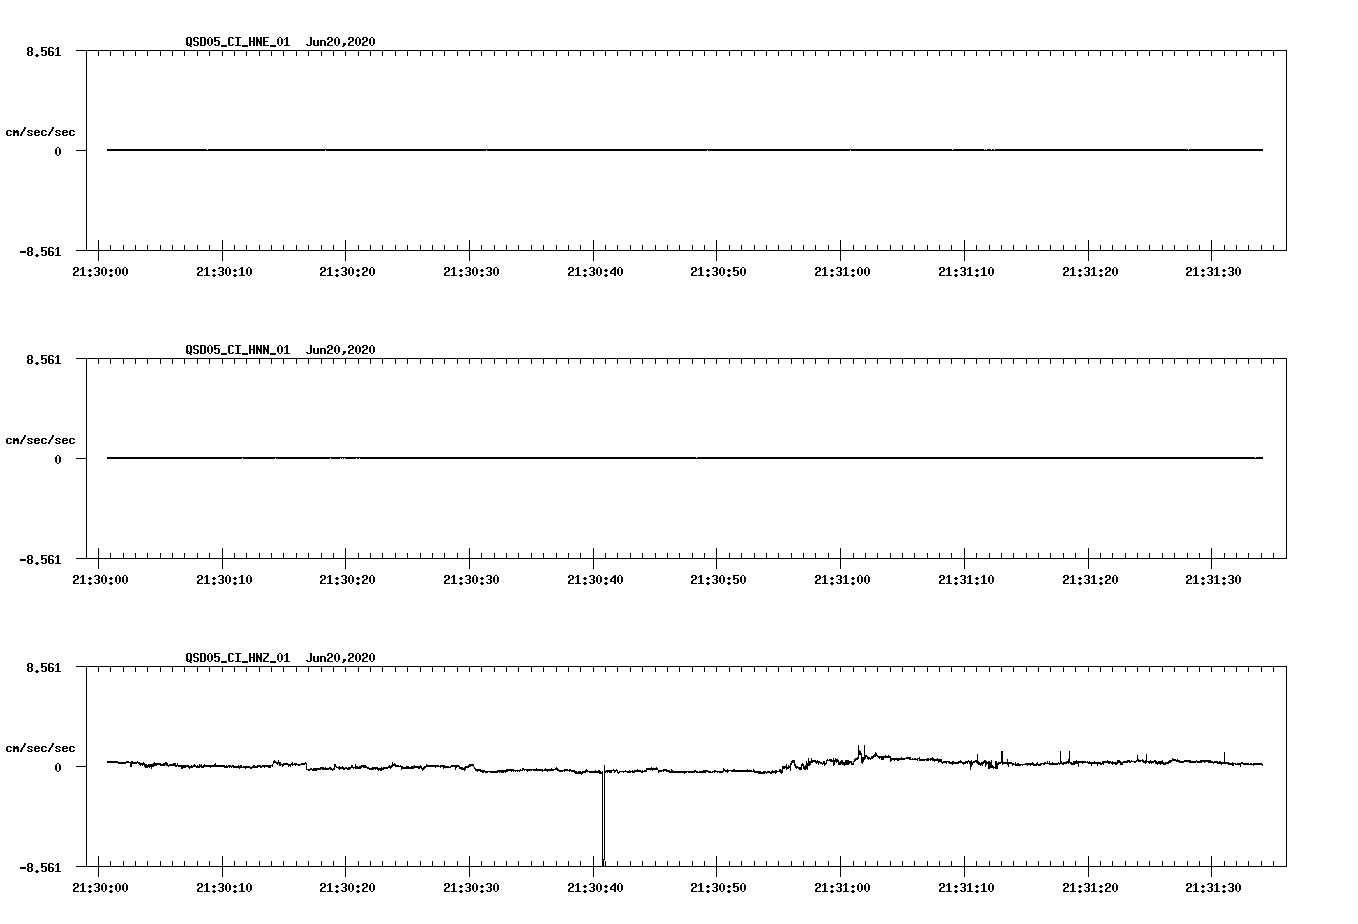Click 21:30:20 time label on HNN axis

[x=347, y=580]
